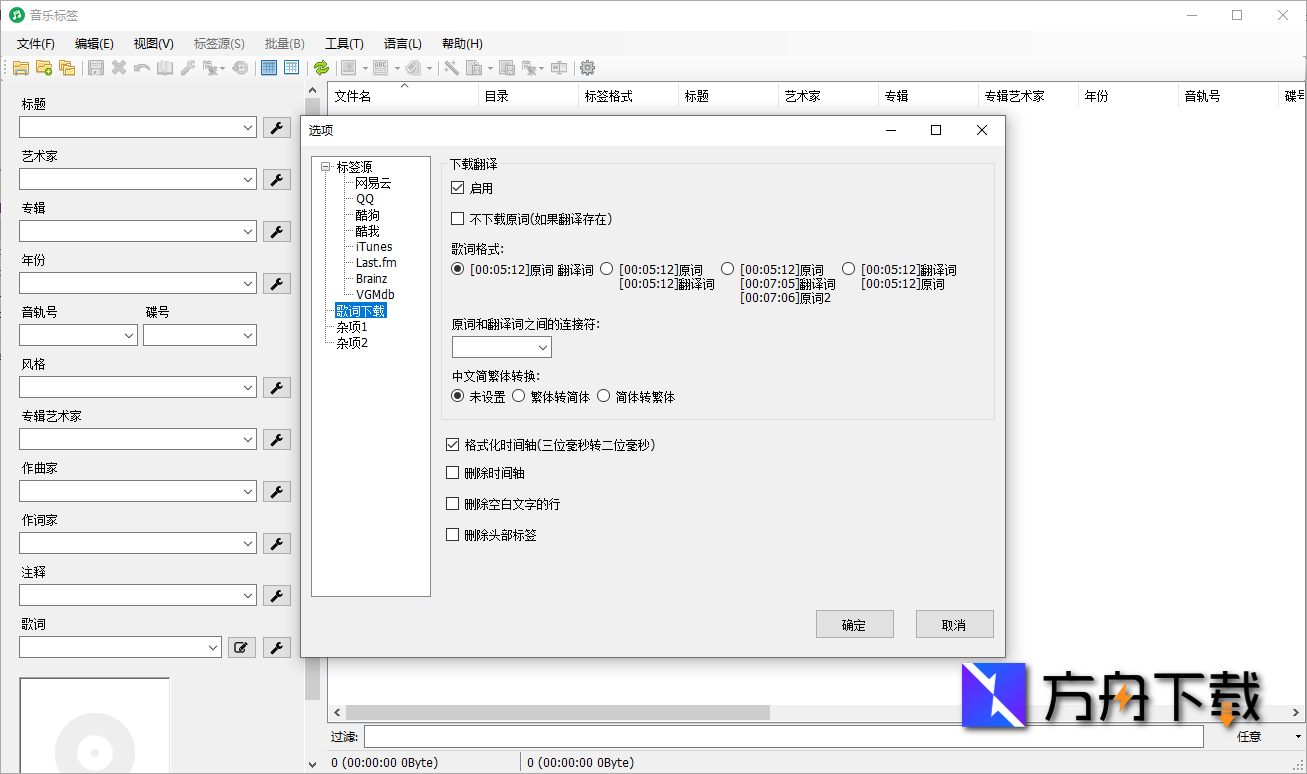Click the delete X icon in toolbar
The width and height of the screenshot is (1307, 774).
point(117,67)
